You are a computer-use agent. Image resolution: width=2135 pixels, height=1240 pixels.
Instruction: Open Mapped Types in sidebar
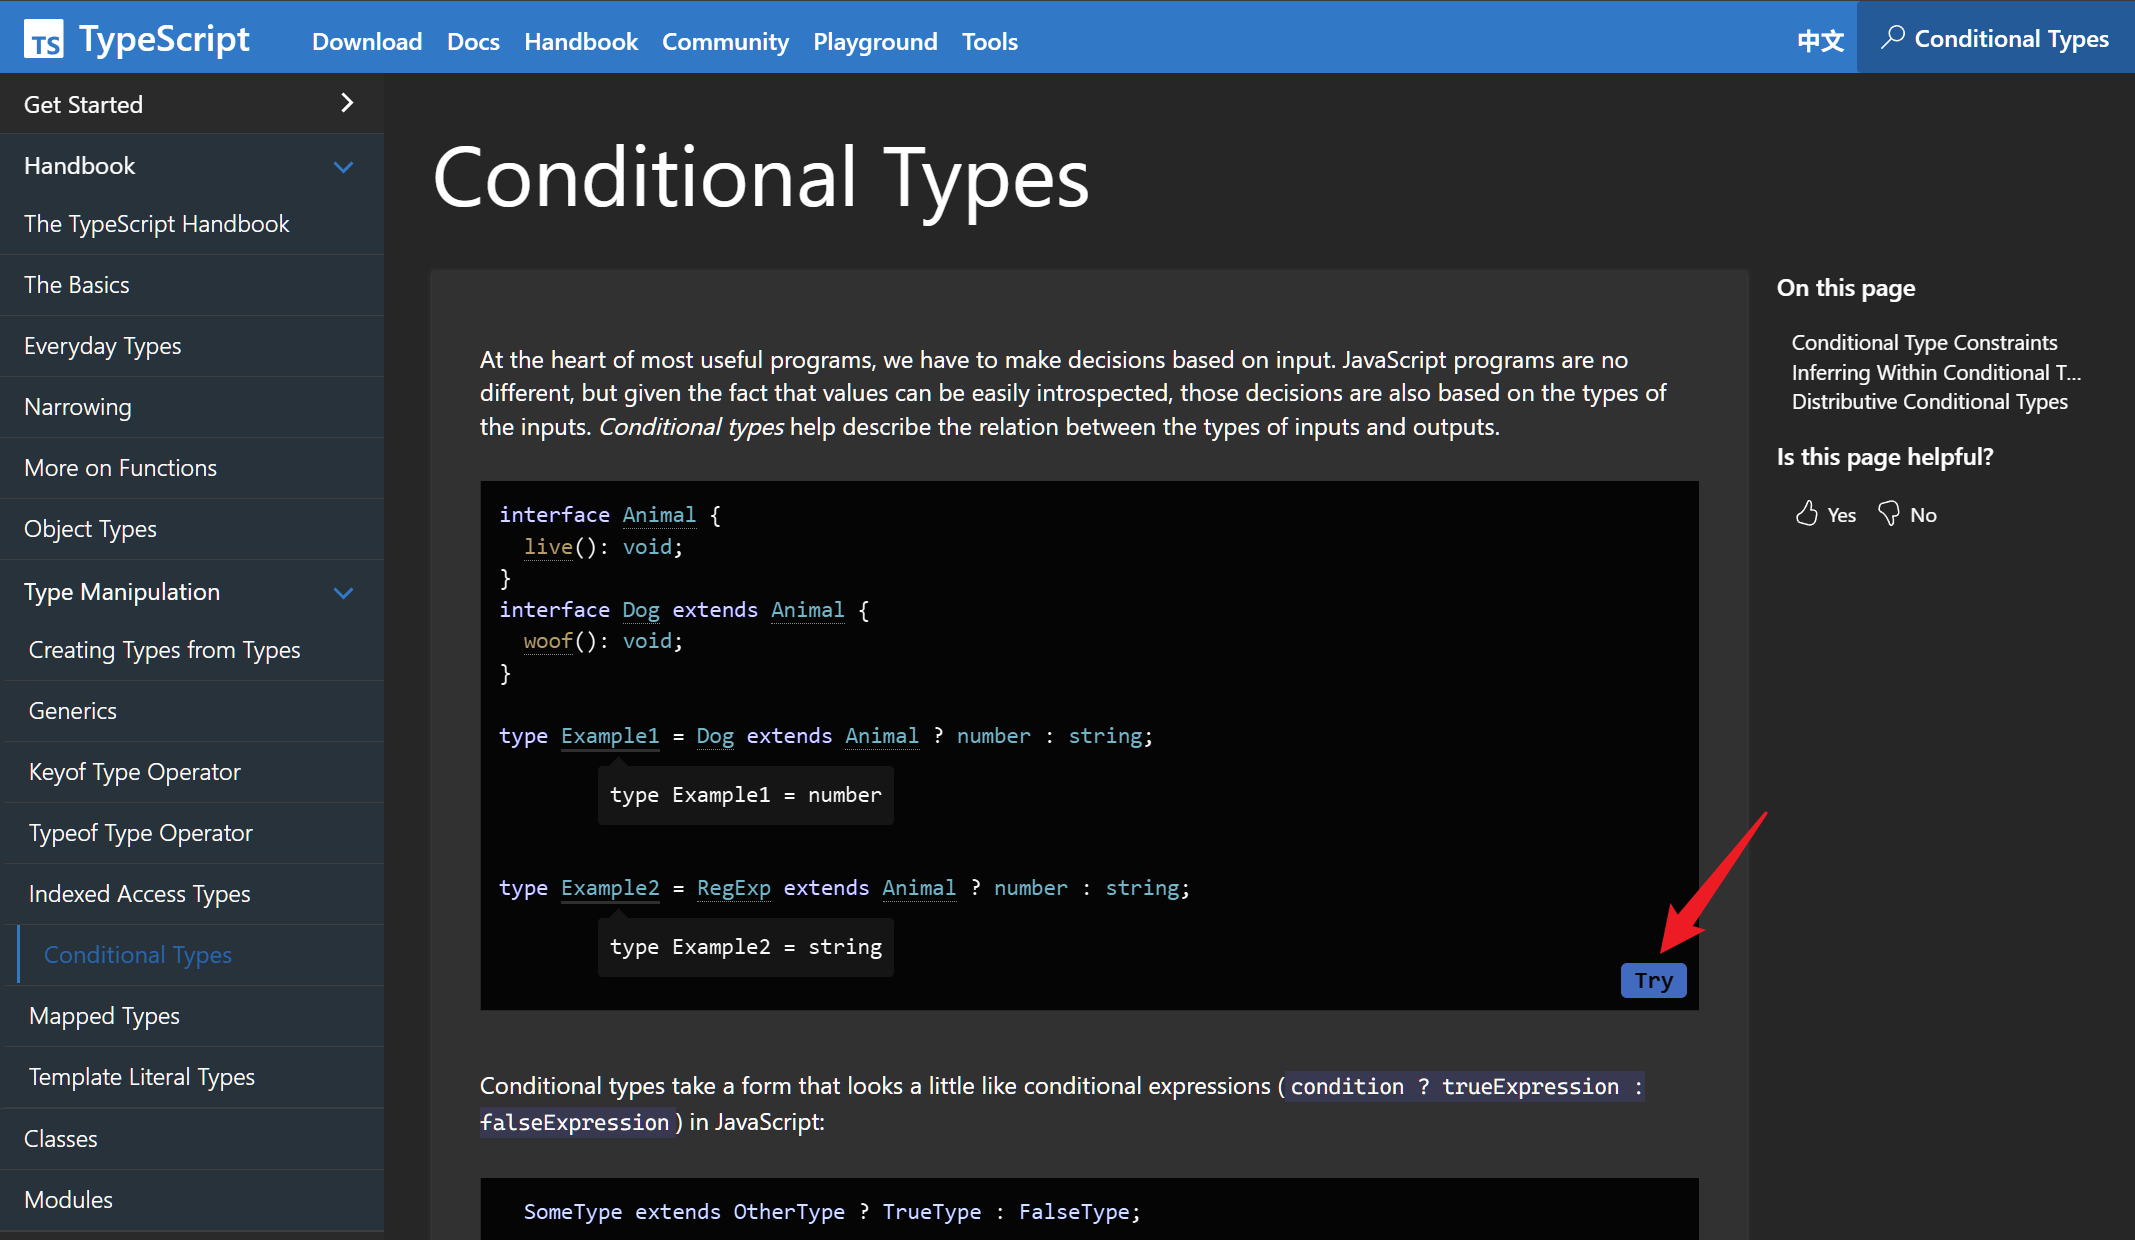tap(104, 1016)
